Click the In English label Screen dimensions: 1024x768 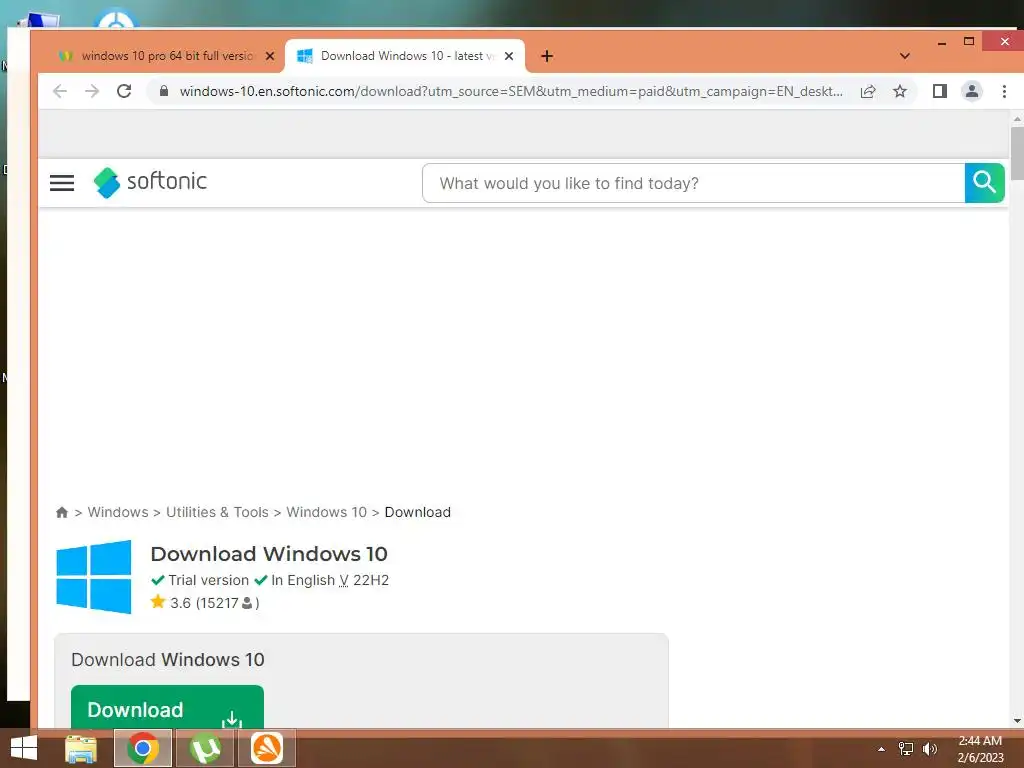(x=303, y=580)
